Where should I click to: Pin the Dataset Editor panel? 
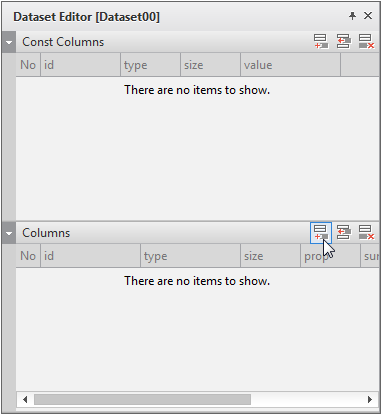(352, 16)
